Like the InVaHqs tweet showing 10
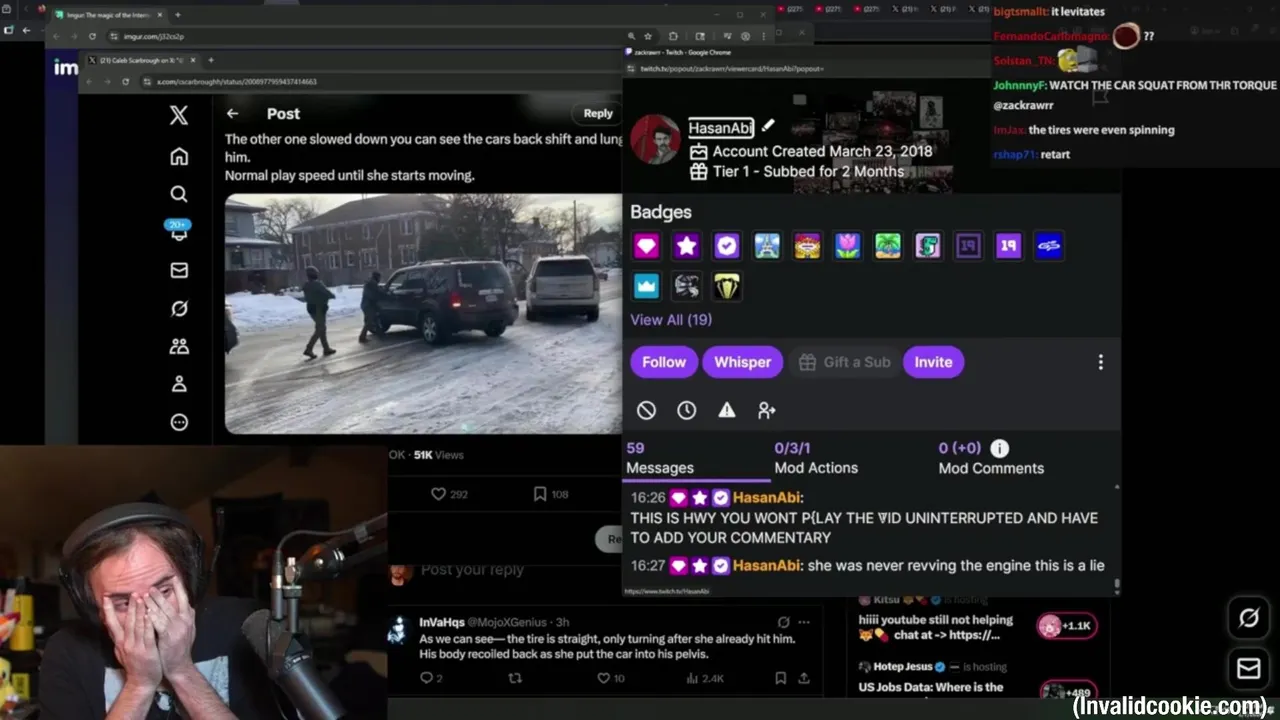The height and width of the screenshot is (720, 1280). pos(610,678)
